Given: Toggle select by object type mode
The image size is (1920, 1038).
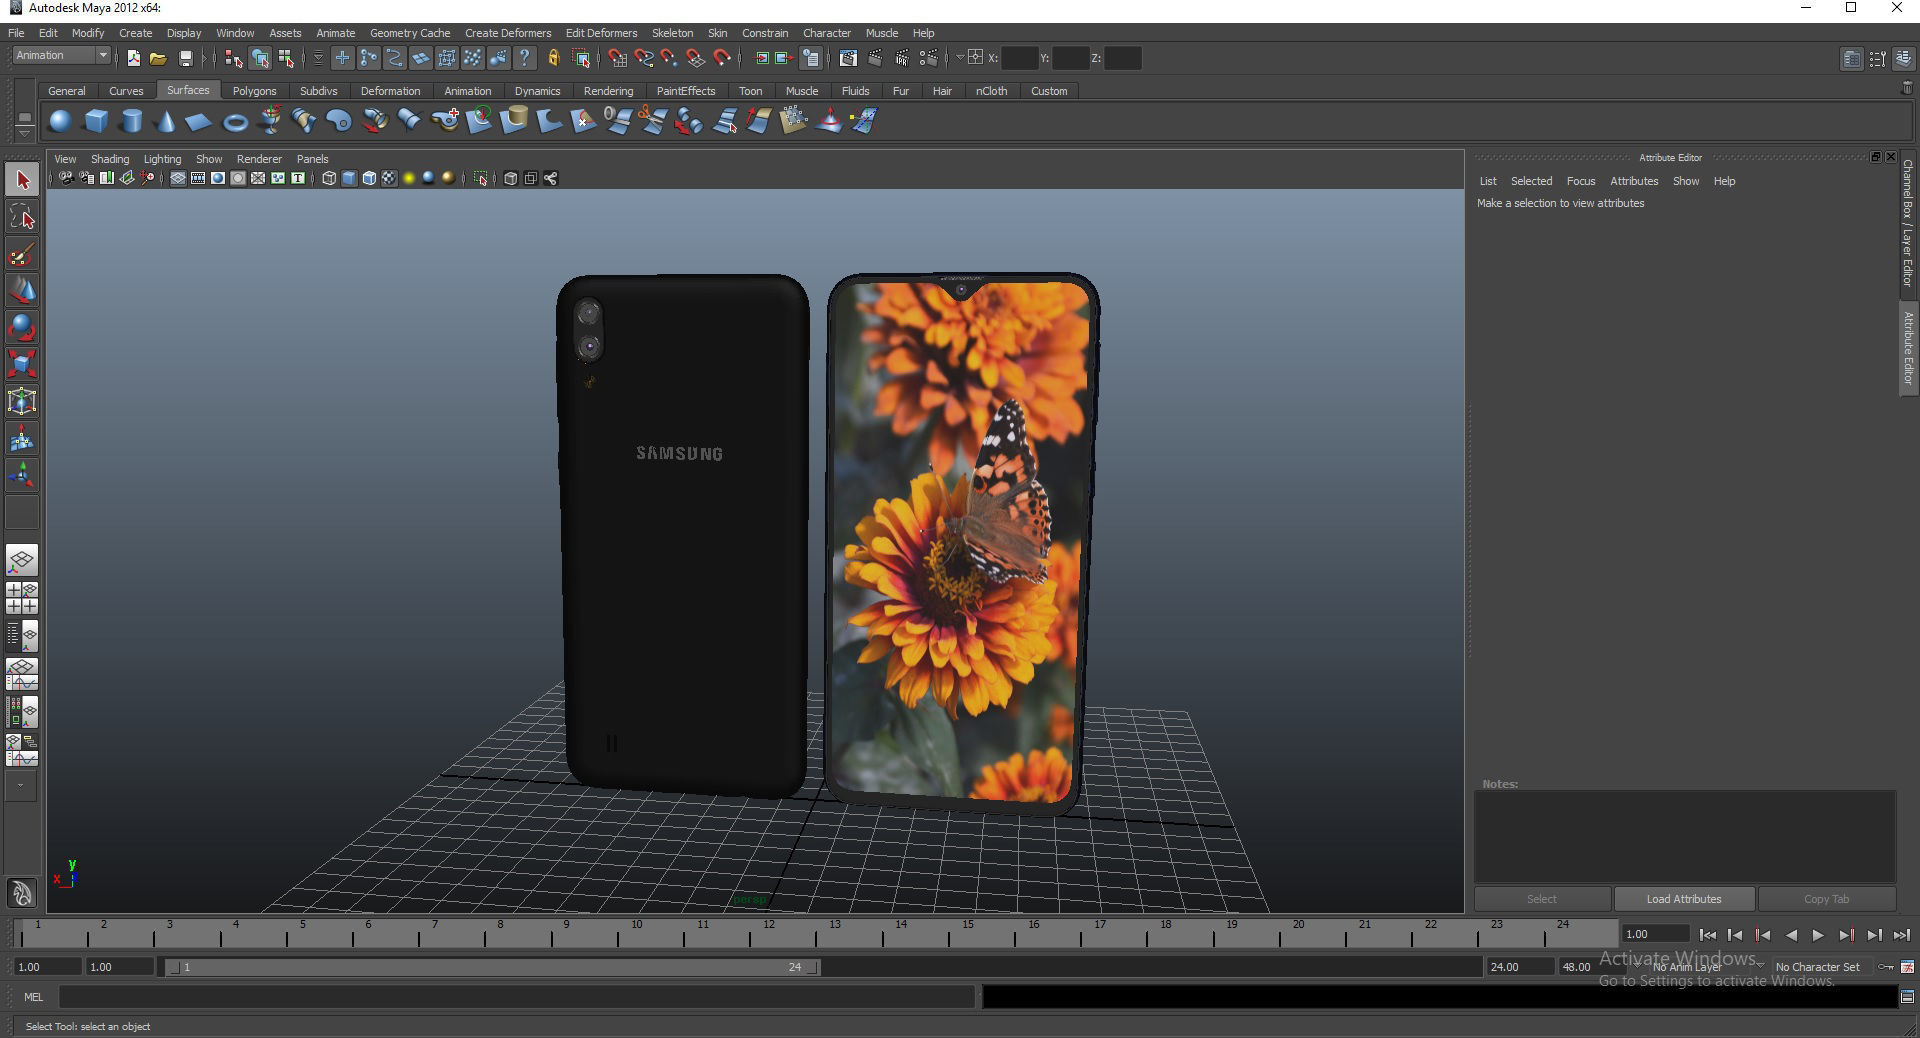Looking at the screenshot, I should [260, 58].
